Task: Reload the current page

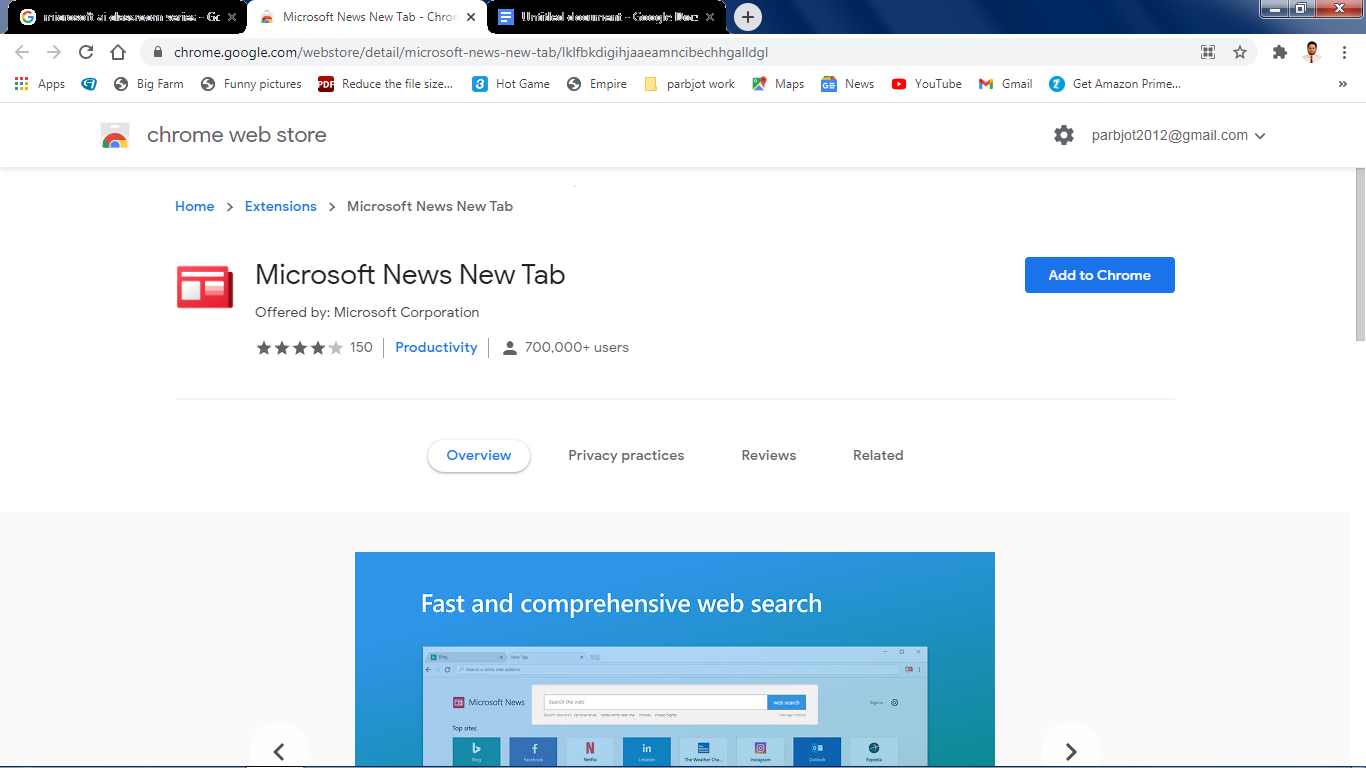Action: (x=86, y=52)
